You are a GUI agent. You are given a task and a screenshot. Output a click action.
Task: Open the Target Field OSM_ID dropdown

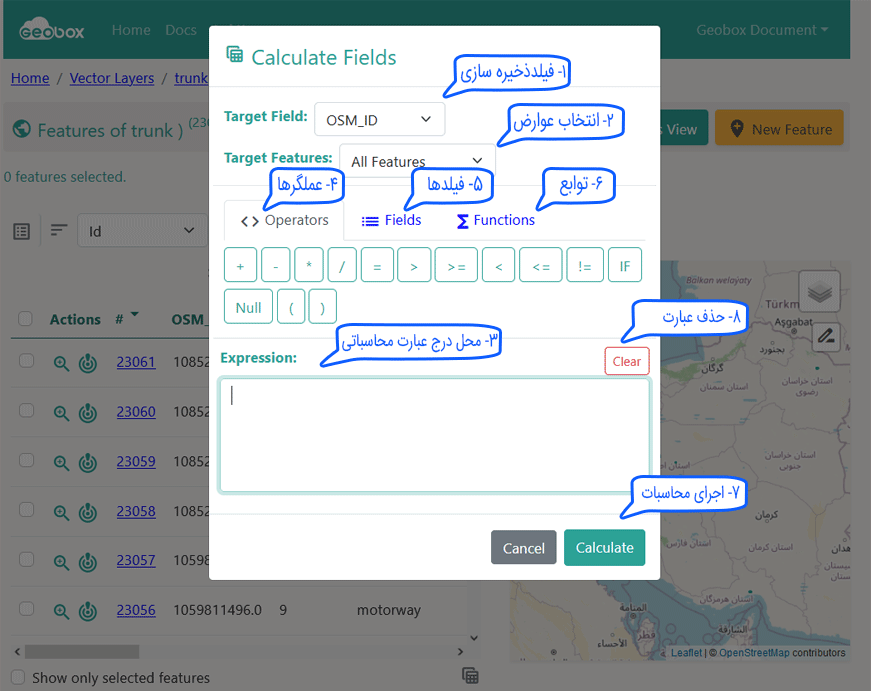(379, 120)
